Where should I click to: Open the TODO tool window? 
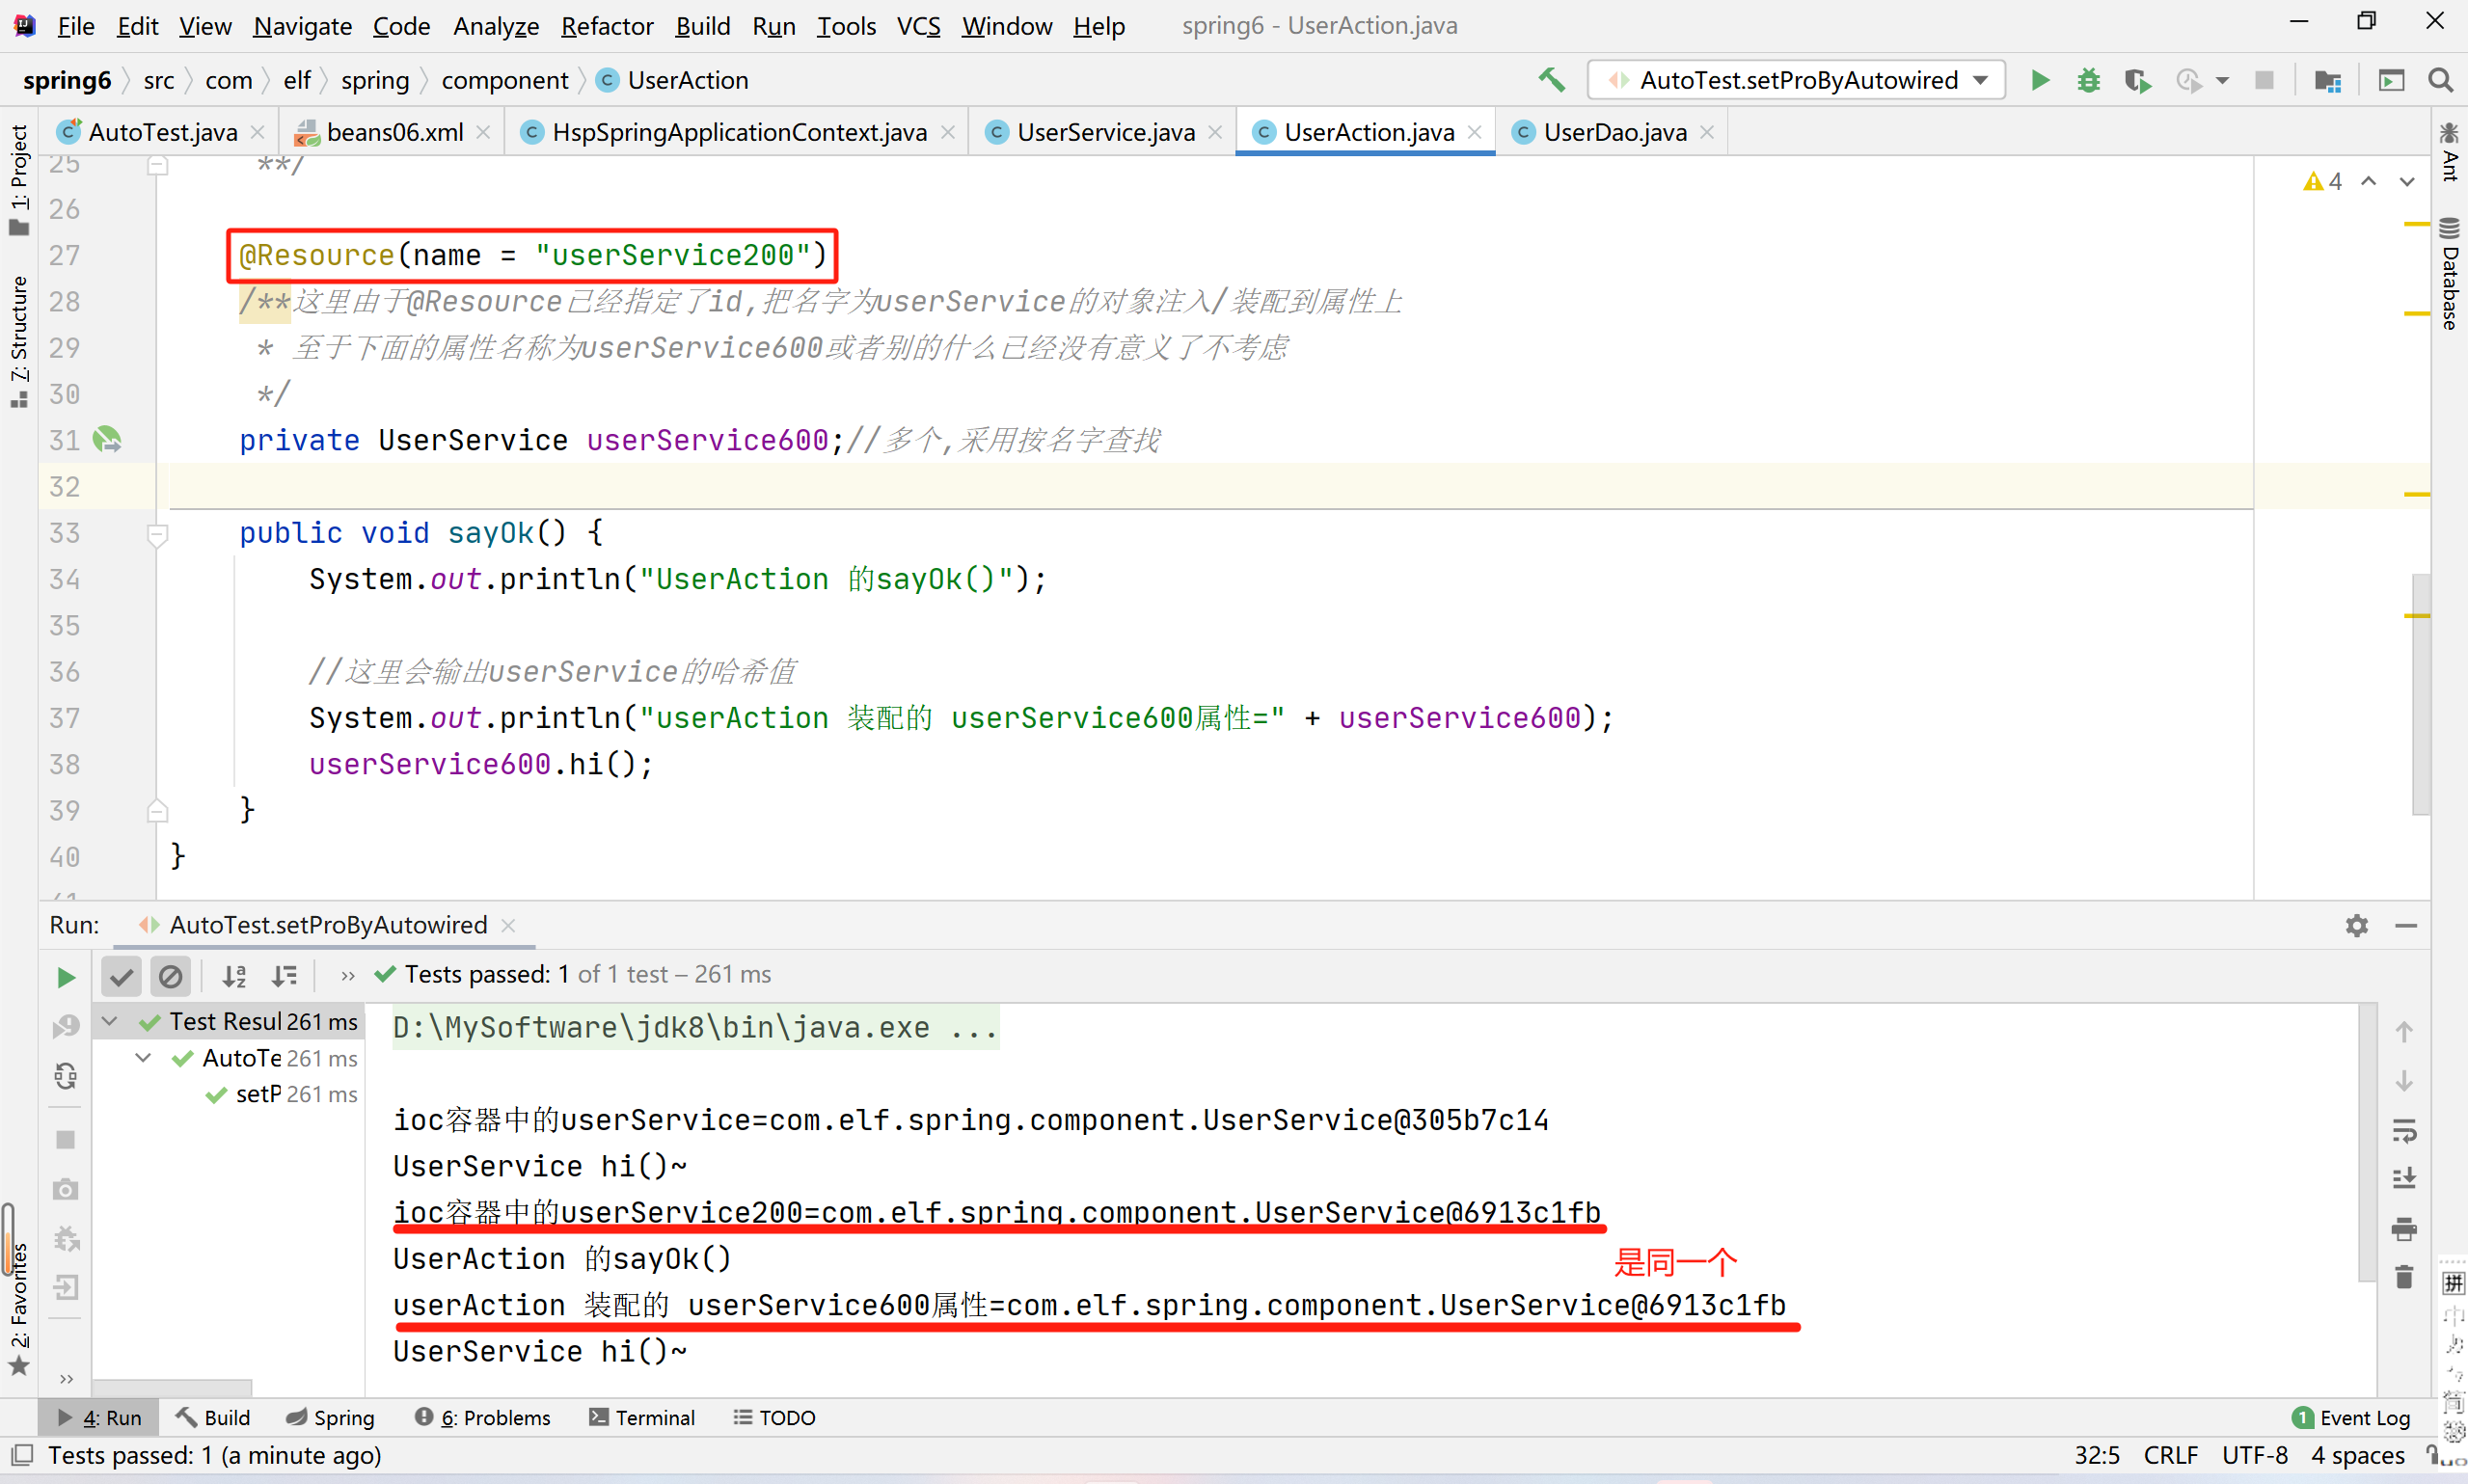pos(775,1418)
